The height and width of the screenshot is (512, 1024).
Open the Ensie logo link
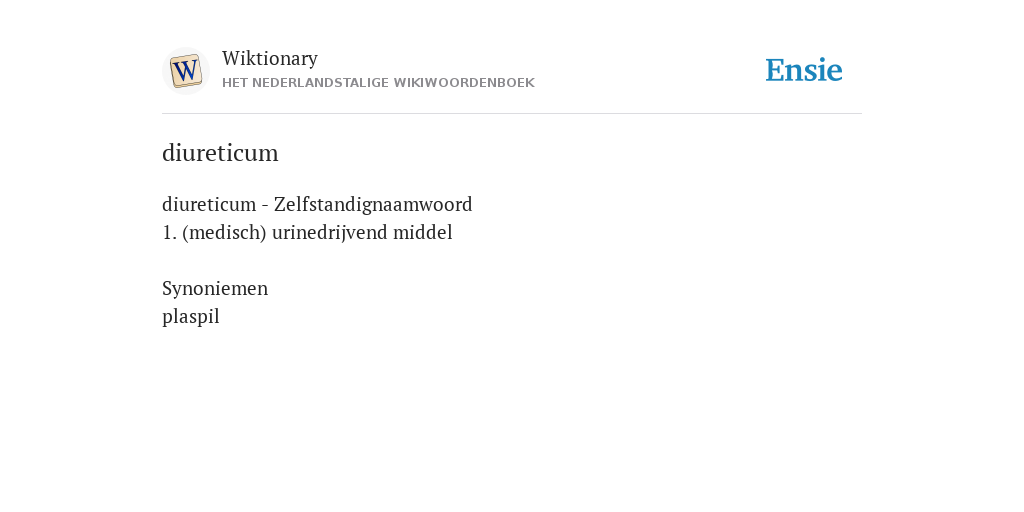click(804, 70)
